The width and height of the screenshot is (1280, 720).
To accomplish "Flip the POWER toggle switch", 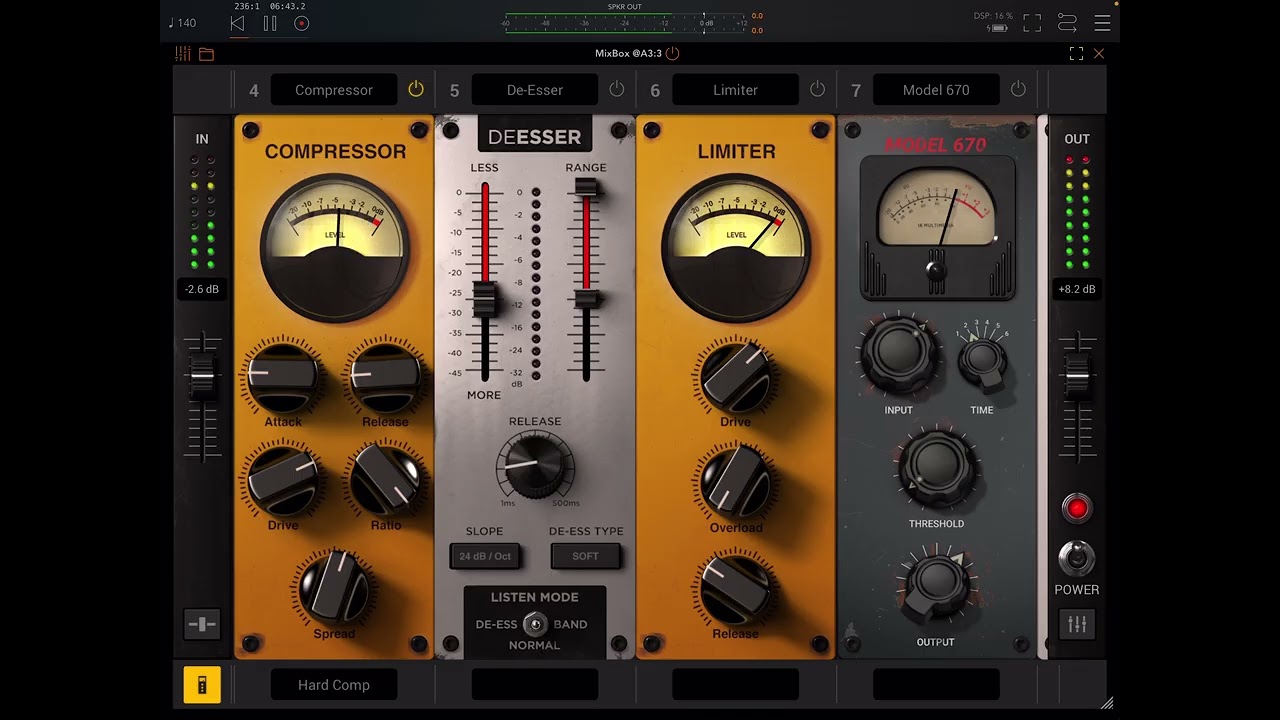I will coord(1077,557).
